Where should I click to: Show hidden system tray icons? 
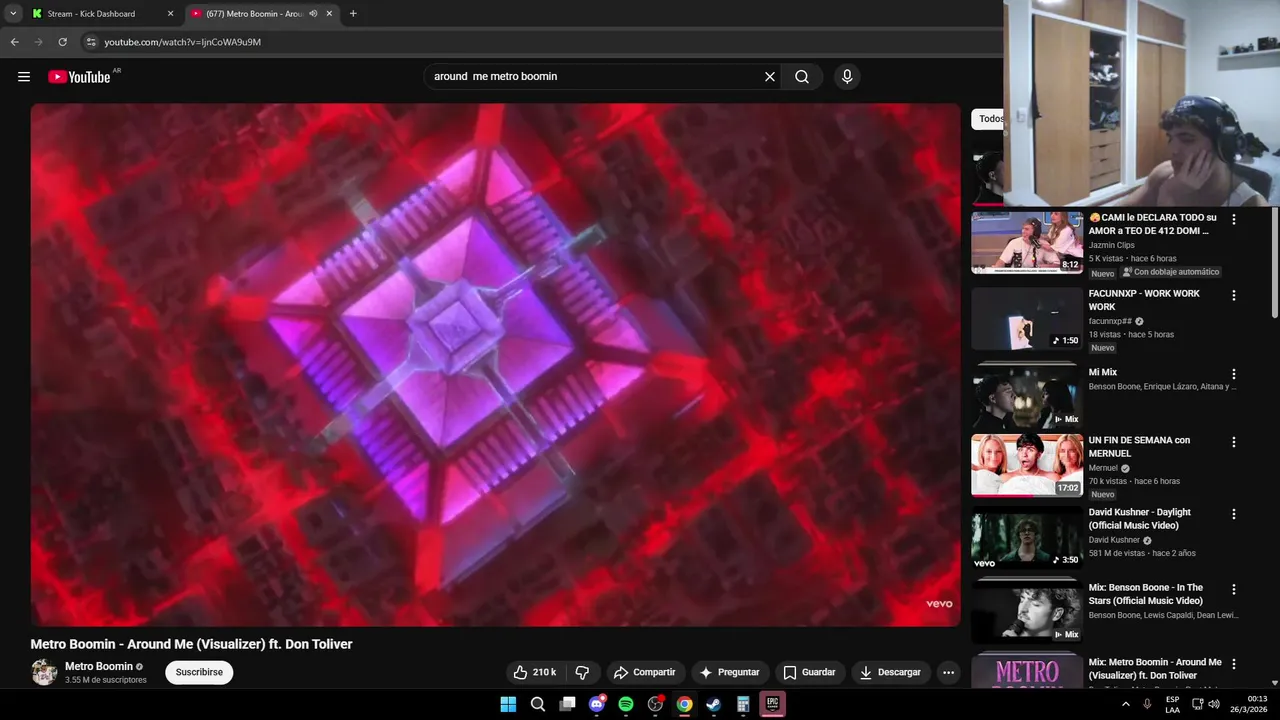pos(1126,704)
